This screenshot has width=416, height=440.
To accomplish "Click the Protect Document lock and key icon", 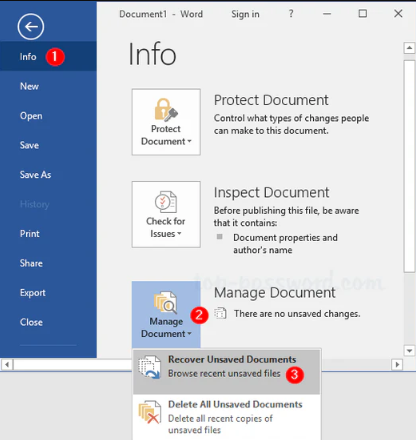I will (166, 109).
